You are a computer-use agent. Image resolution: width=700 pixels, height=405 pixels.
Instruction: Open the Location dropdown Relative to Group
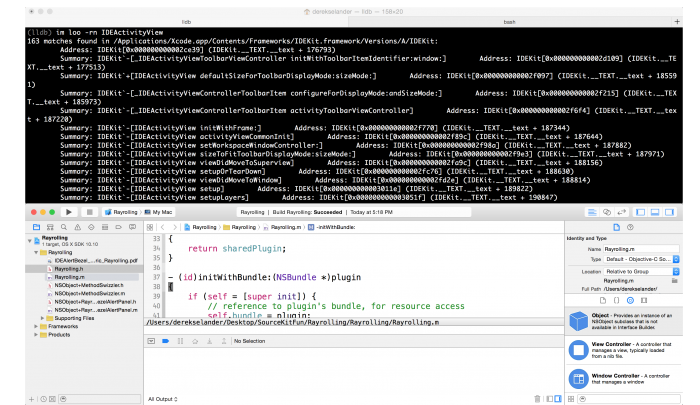(641, 271)
